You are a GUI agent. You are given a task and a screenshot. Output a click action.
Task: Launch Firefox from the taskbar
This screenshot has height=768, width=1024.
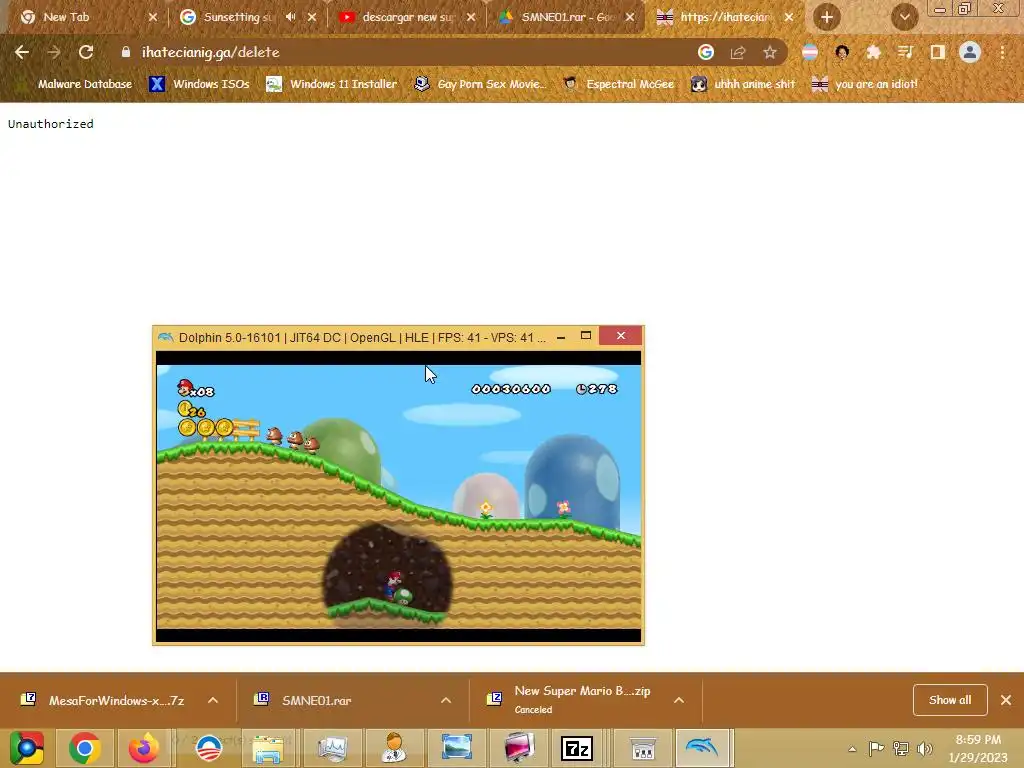coord(144,748)
